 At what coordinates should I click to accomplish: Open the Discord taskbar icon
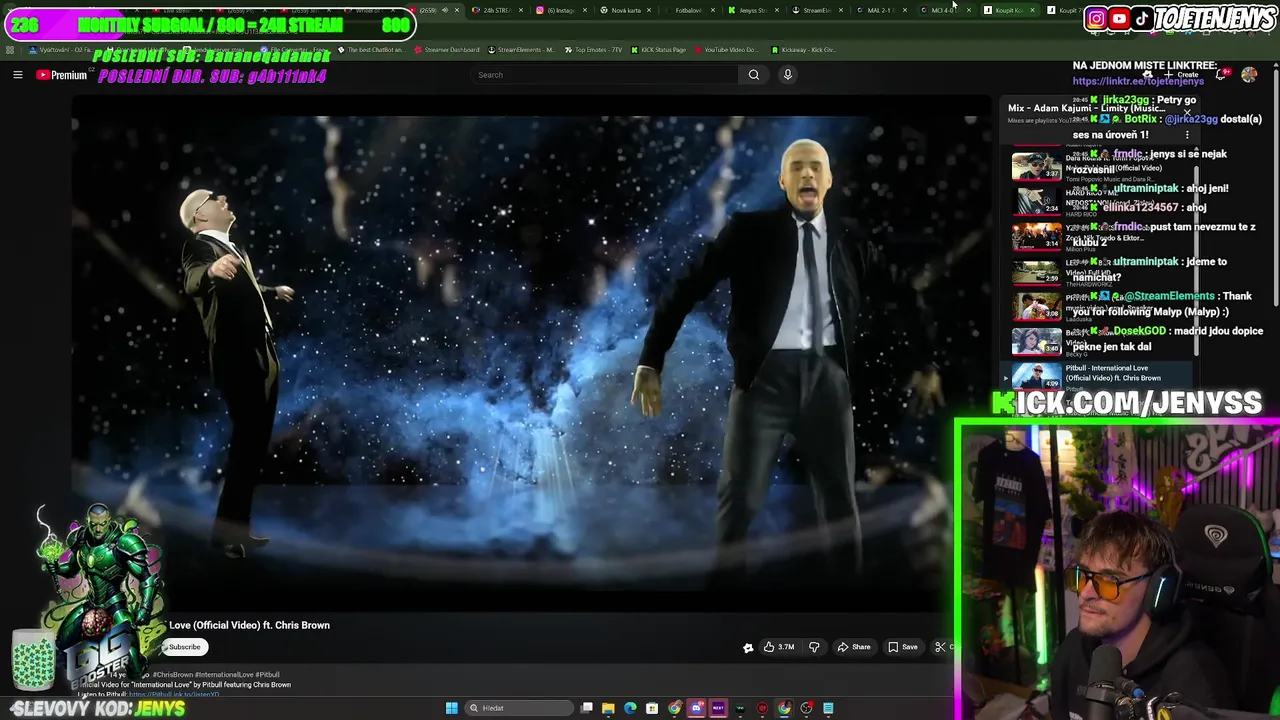coord(696,708)
